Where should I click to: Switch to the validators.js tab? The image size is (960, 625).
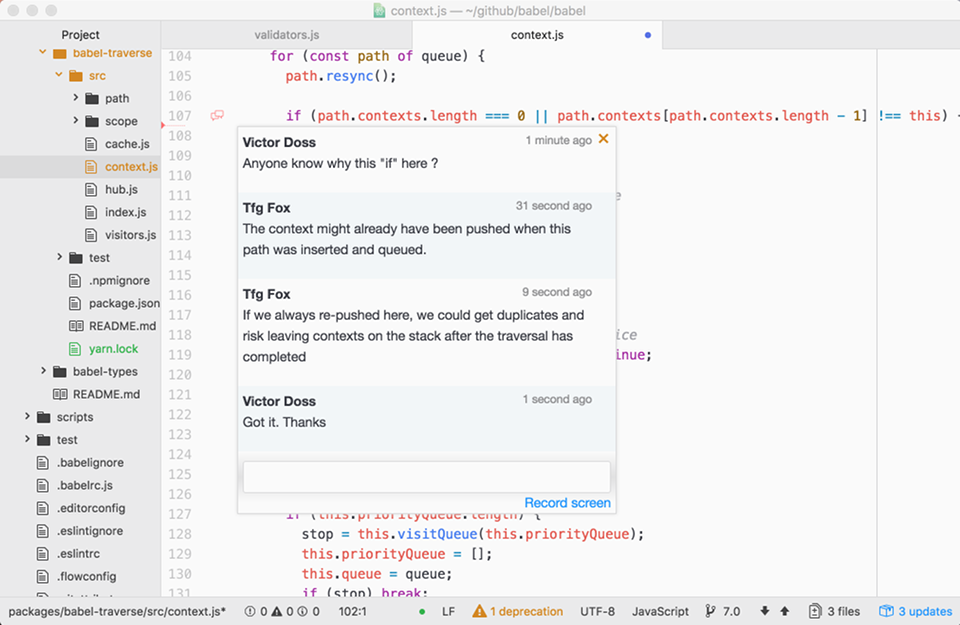286,34
